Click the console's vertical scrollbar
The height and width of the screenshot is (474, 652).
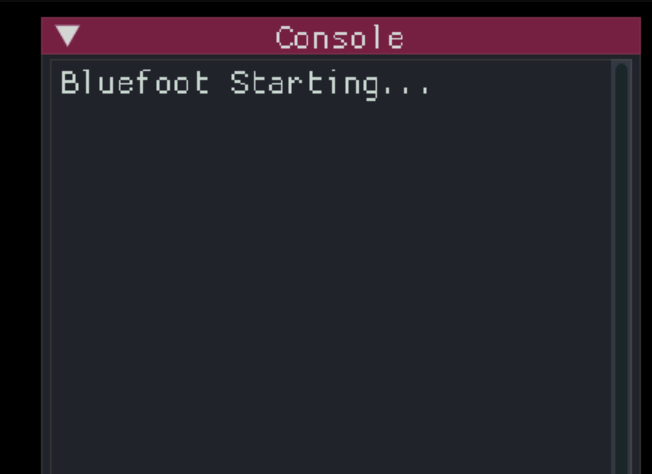621,260
